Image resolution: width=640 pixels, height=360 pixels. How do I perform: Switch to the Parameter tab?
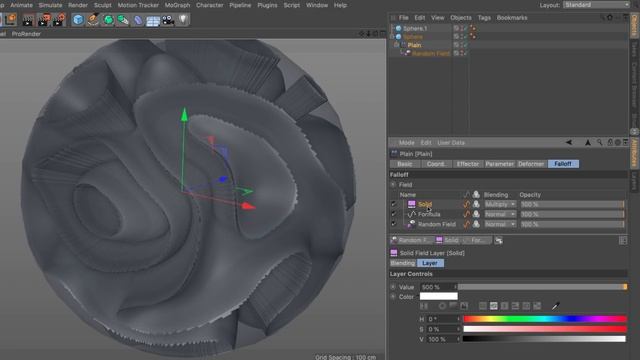click(500, 164)
